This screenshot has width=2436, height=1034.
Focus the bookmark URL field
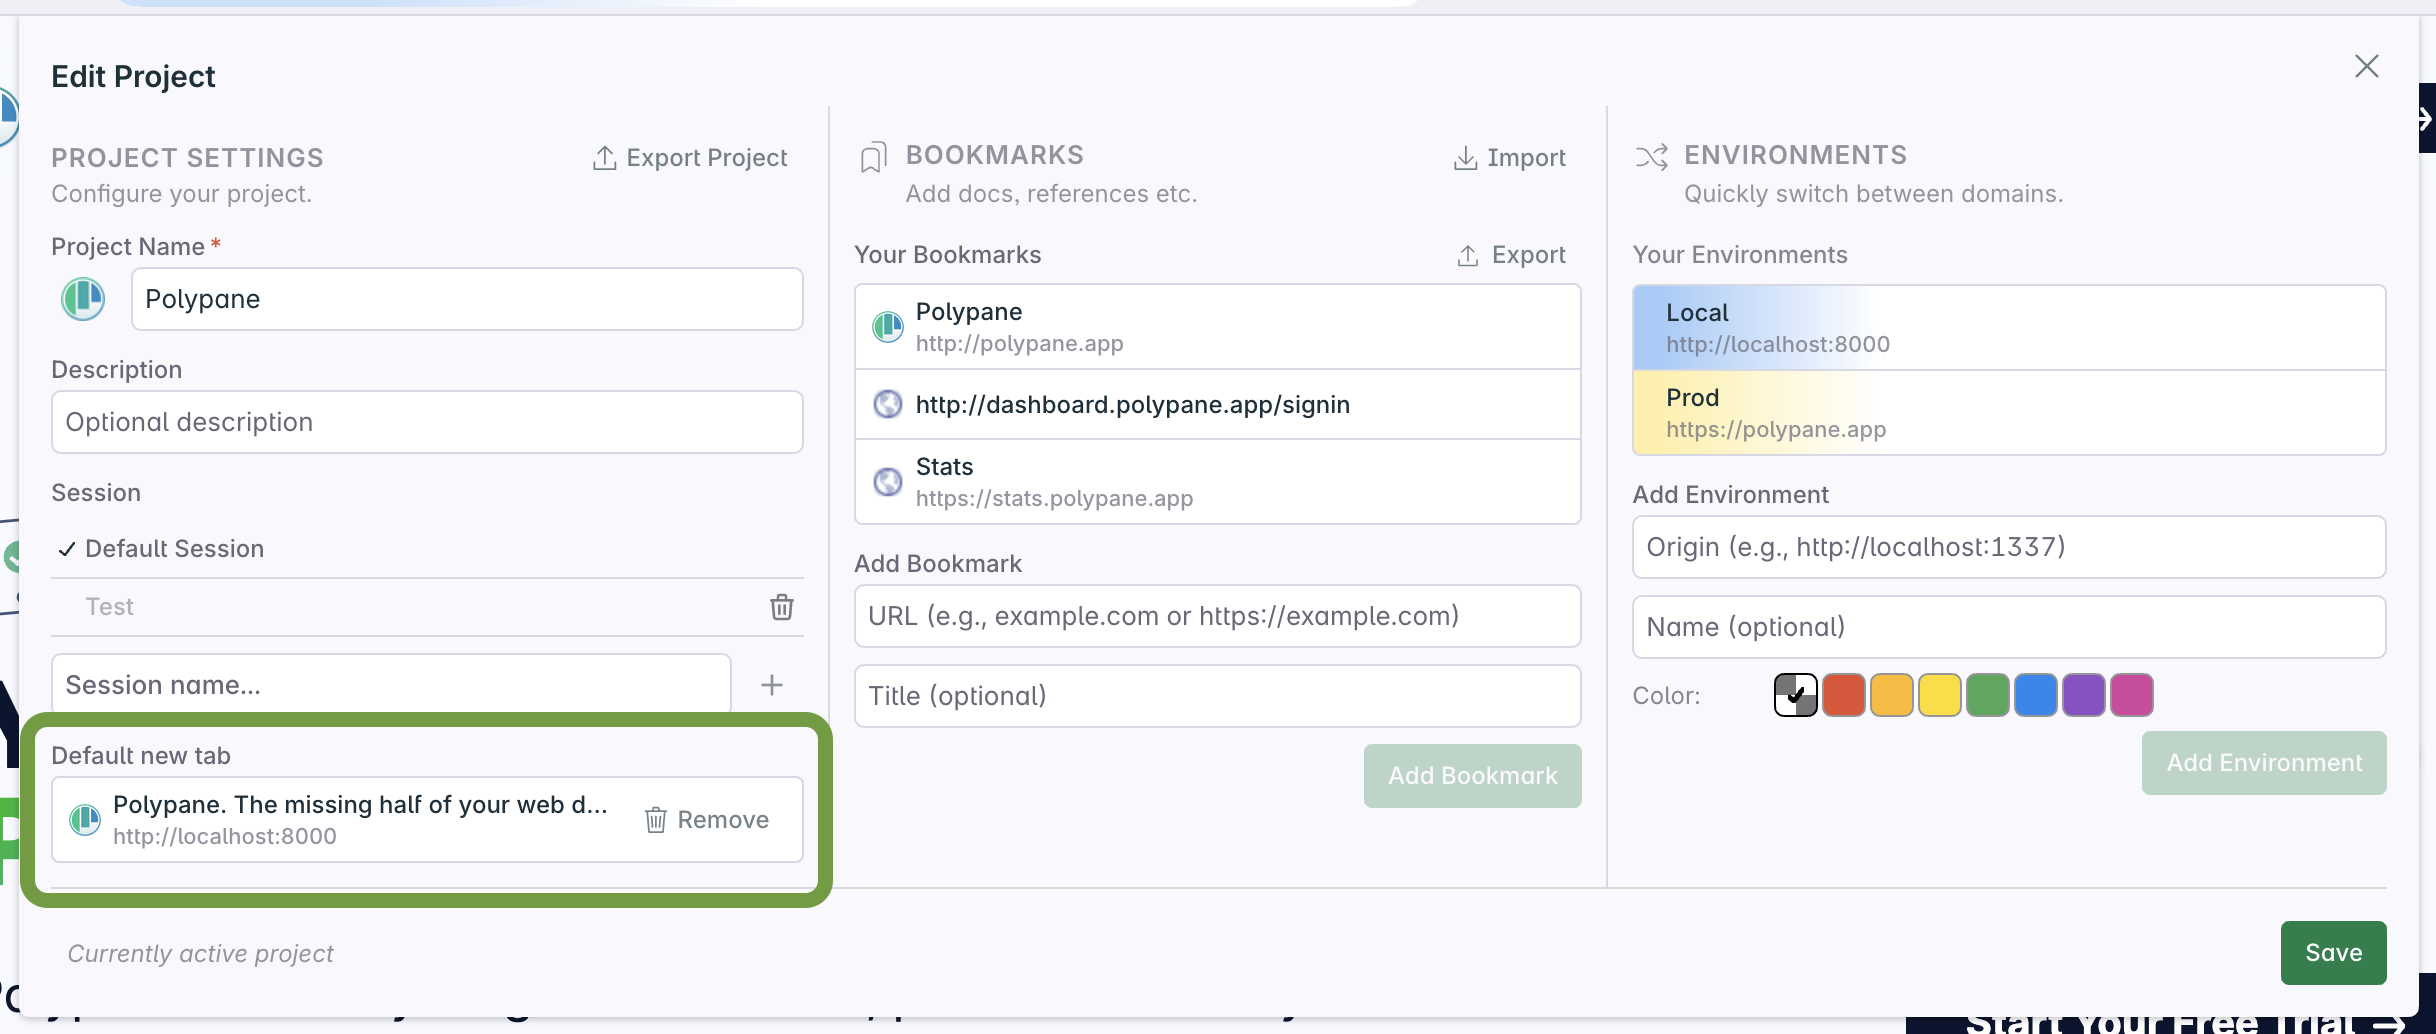pyautogui.click(x=1218, y=616)
